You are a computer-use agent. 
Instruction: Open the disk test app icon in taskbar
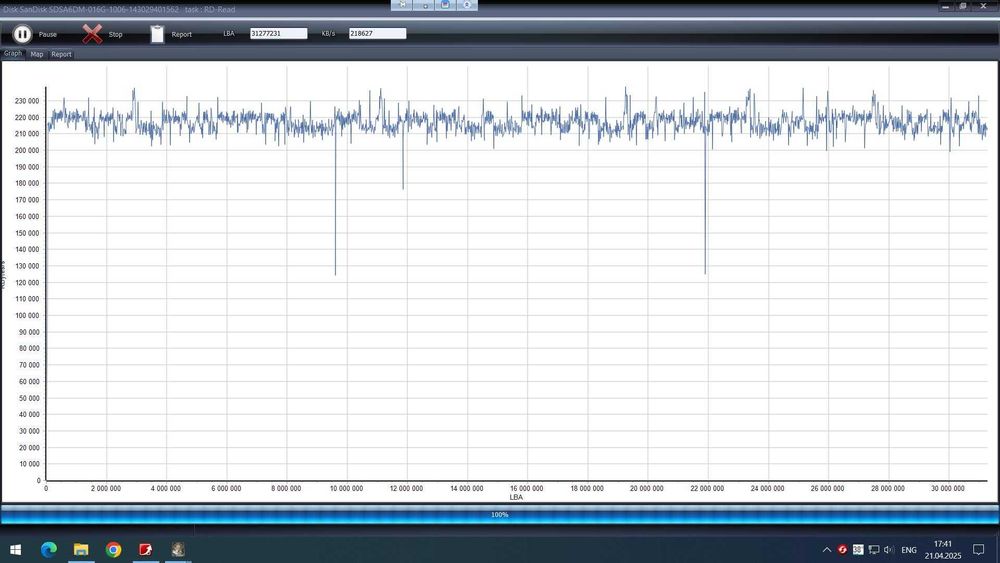point(178,549)
